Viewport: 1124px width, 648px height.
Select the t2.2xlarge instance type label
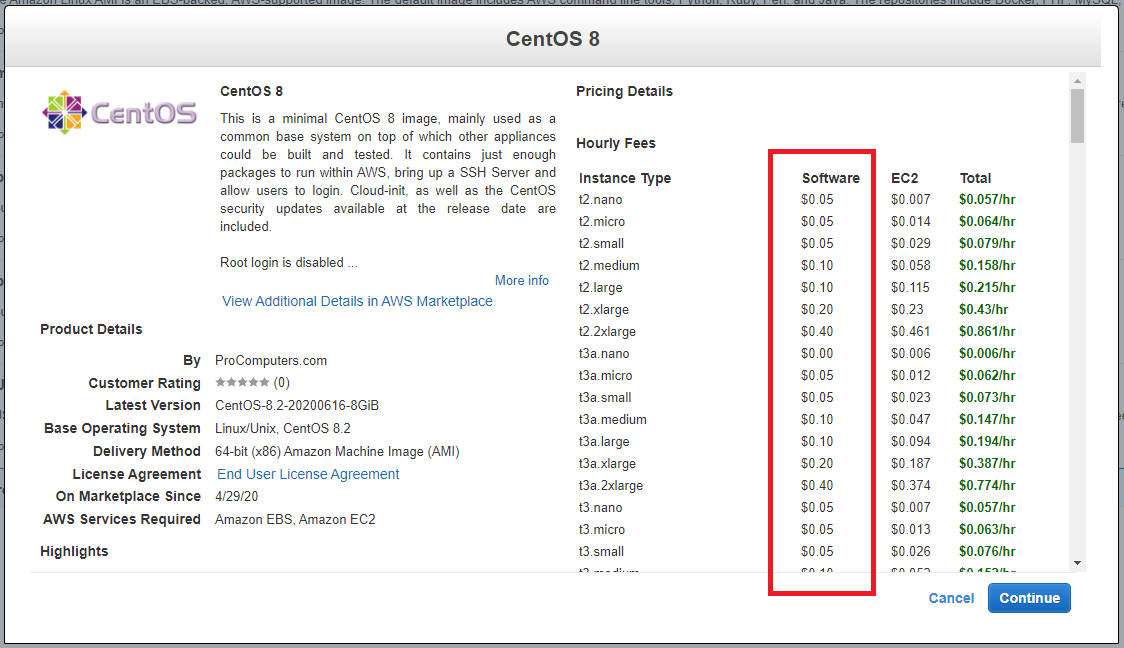tap(607, 331)
